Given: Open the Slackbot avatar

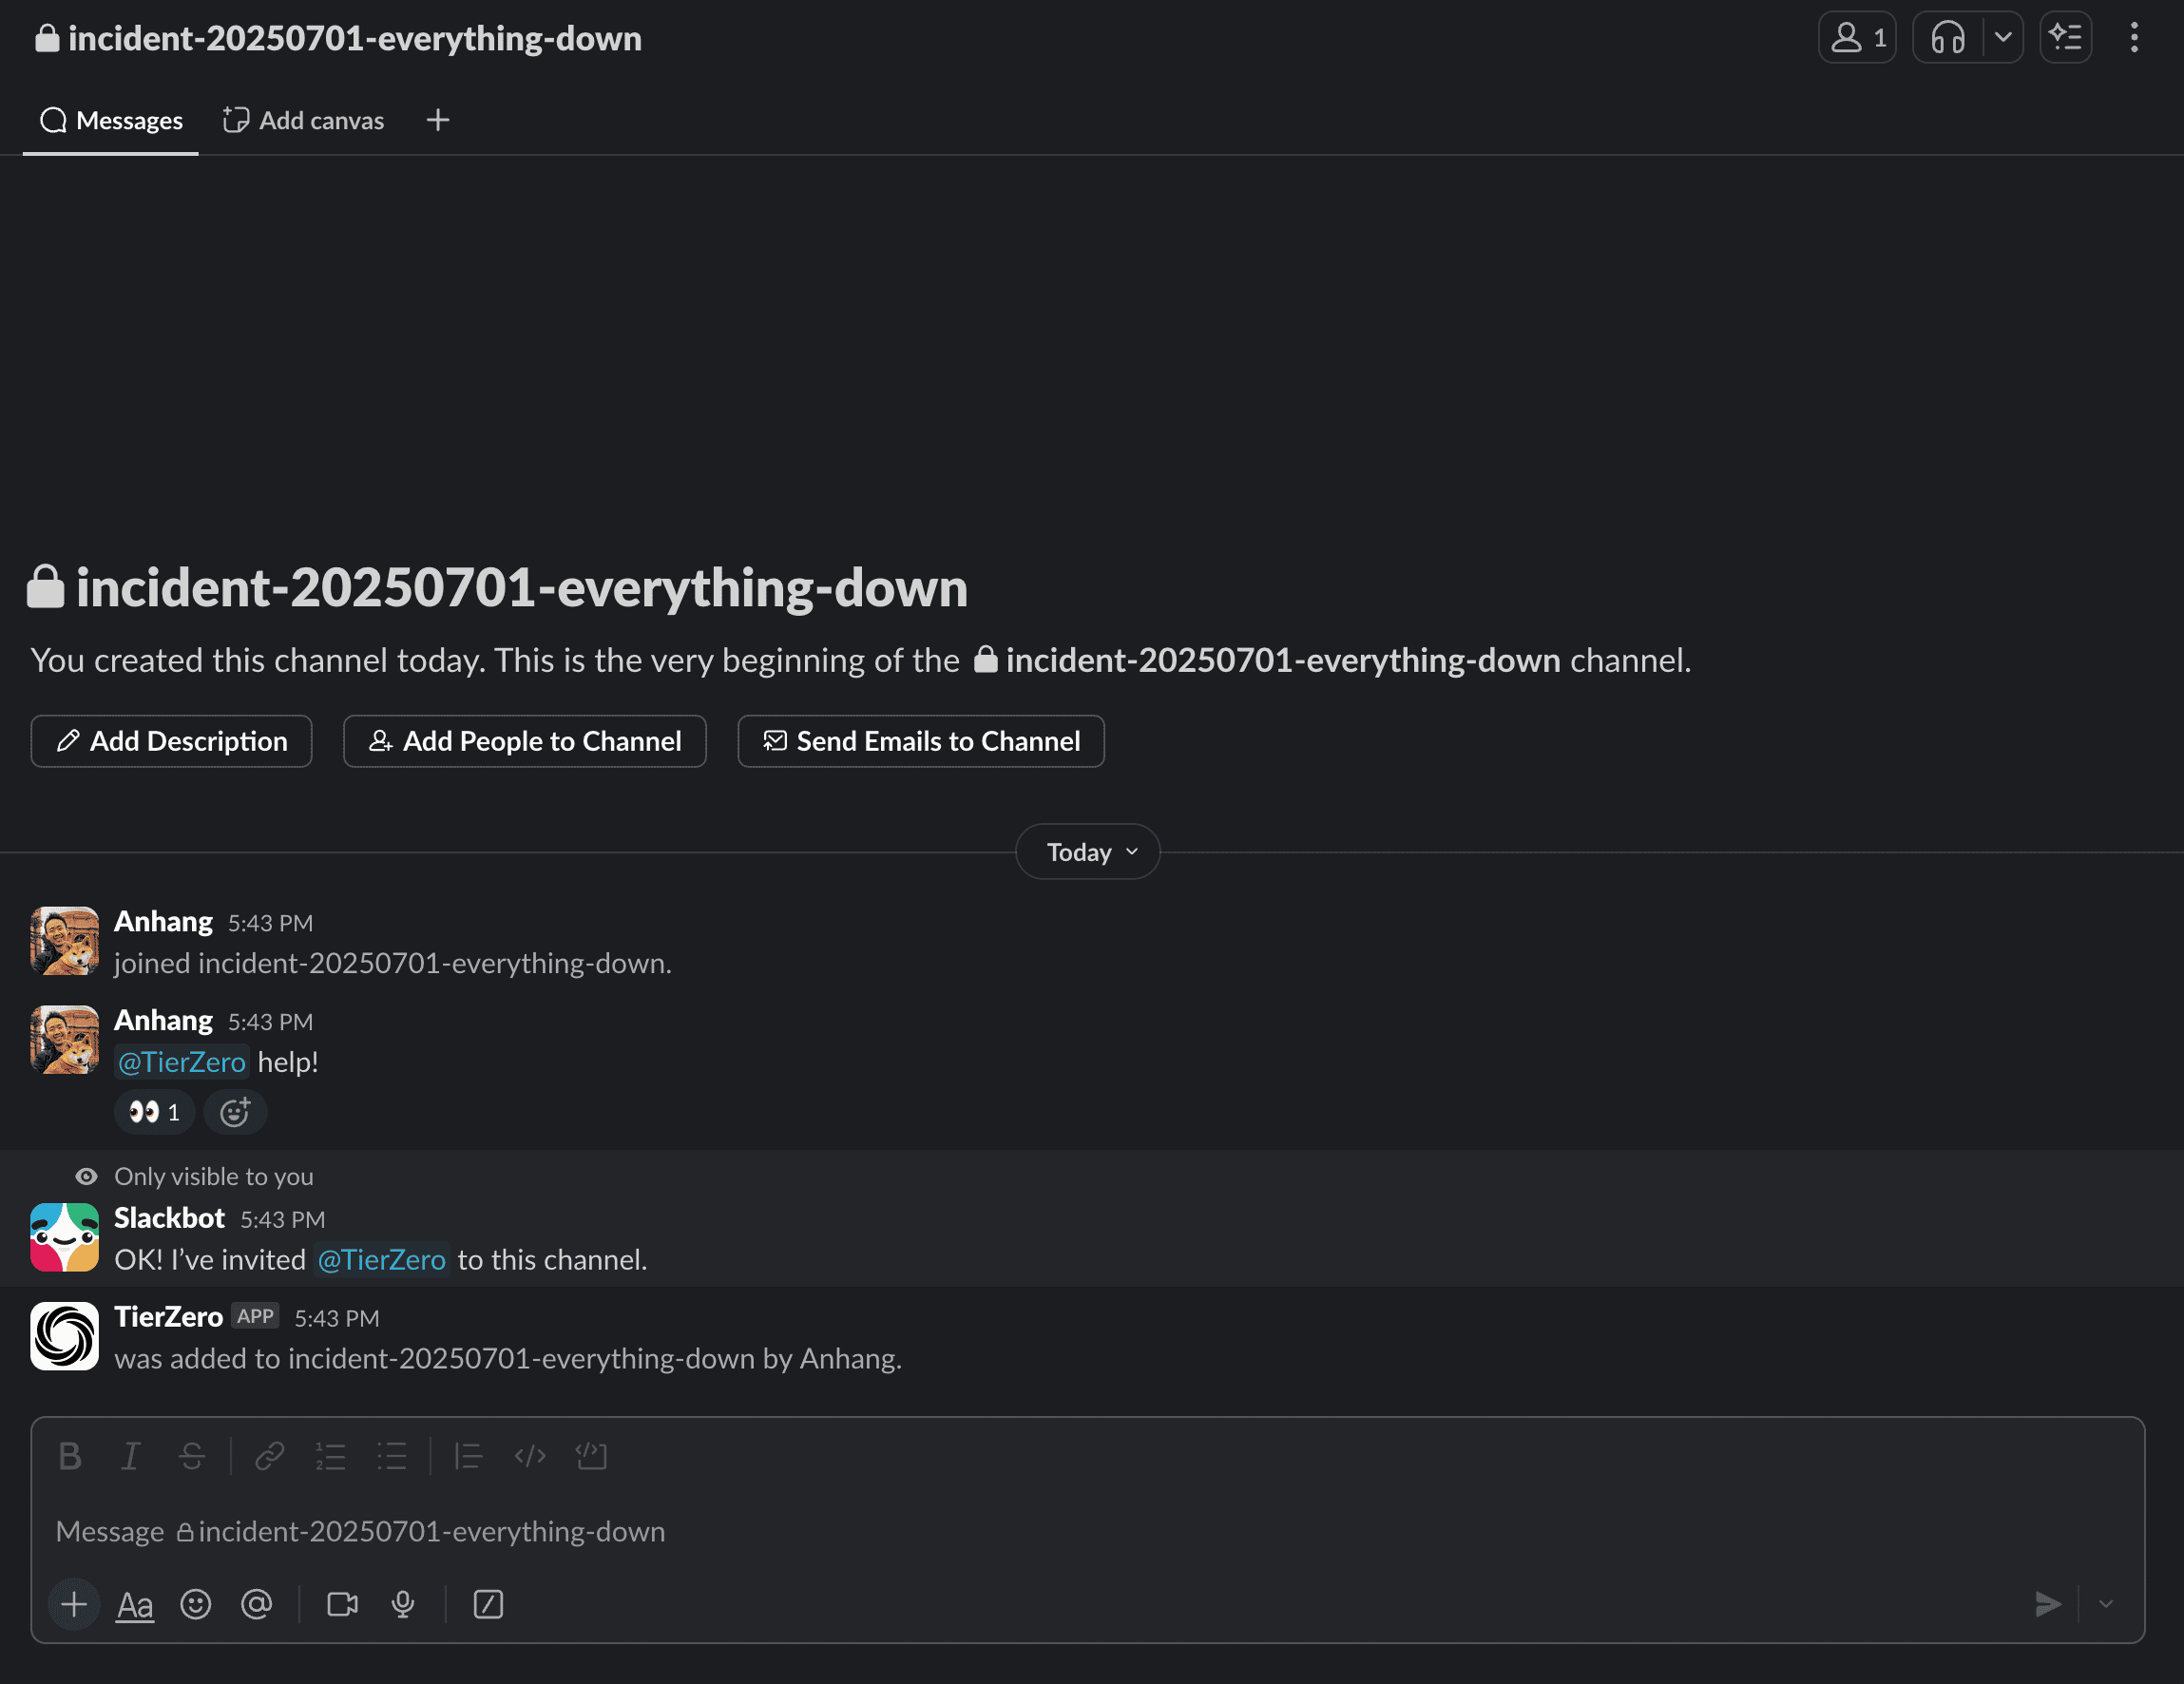Looking at the screenshot, I should [65, 1238].
